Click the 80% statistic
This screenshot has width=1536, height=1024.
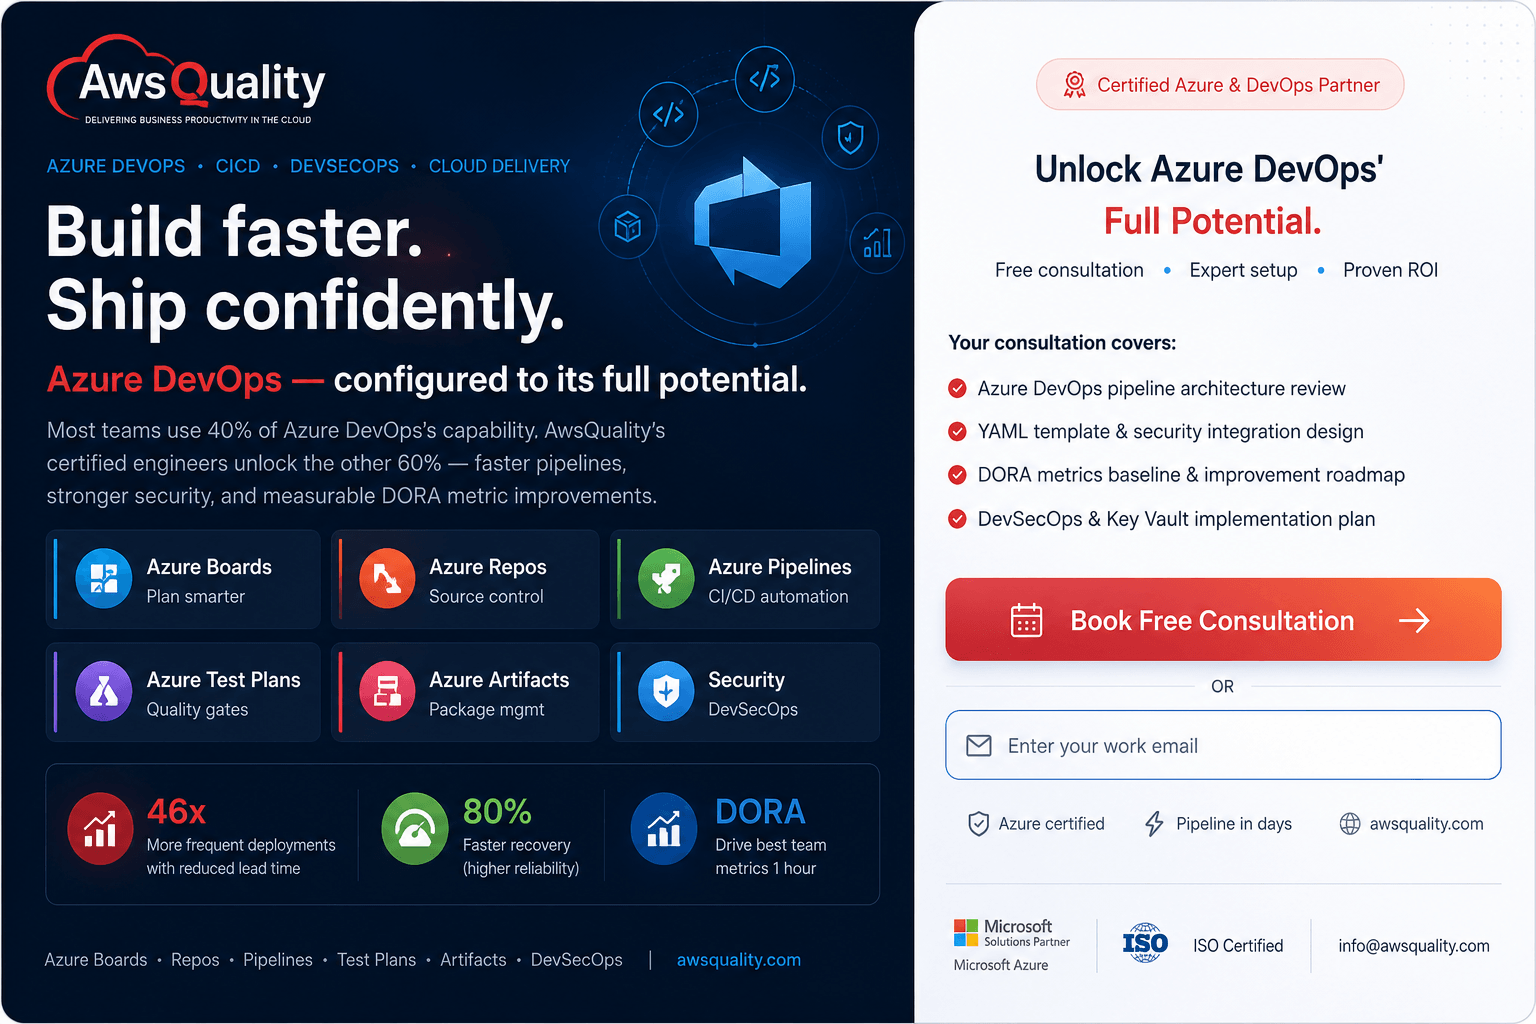pos(497,811)
